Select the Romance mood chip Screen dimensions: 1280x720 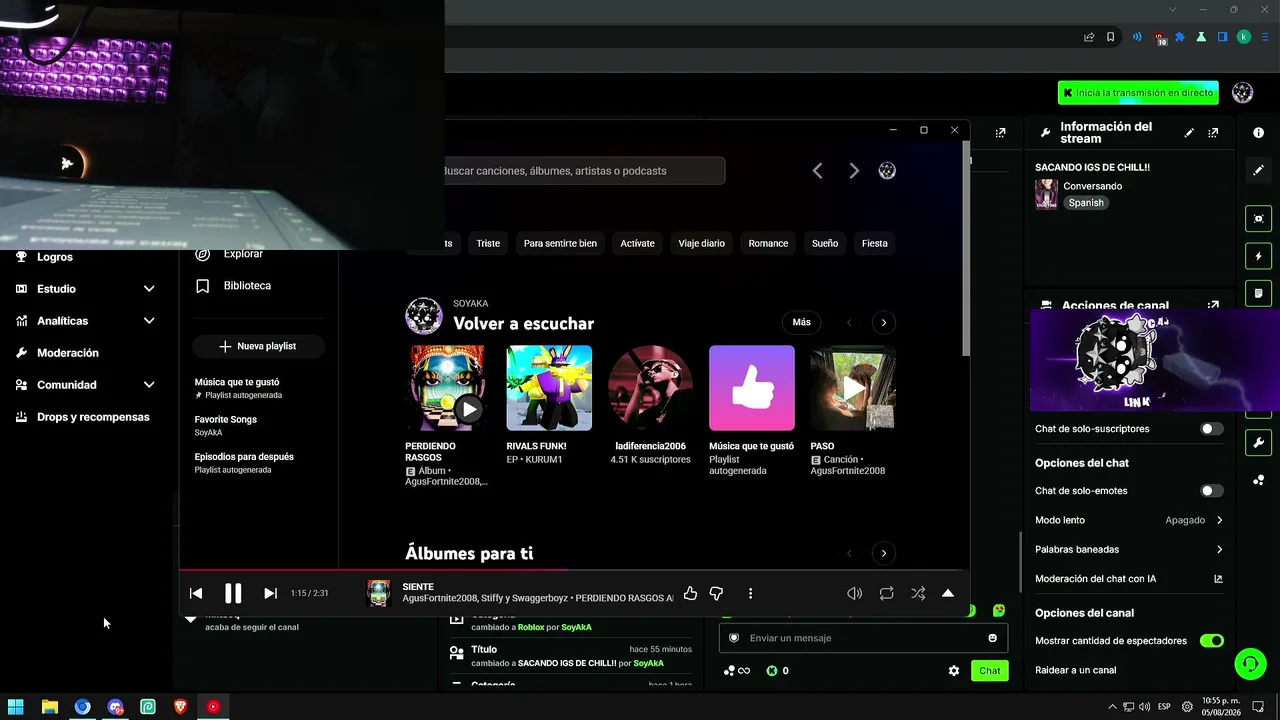pyautogui.click(x=768, y=243)
